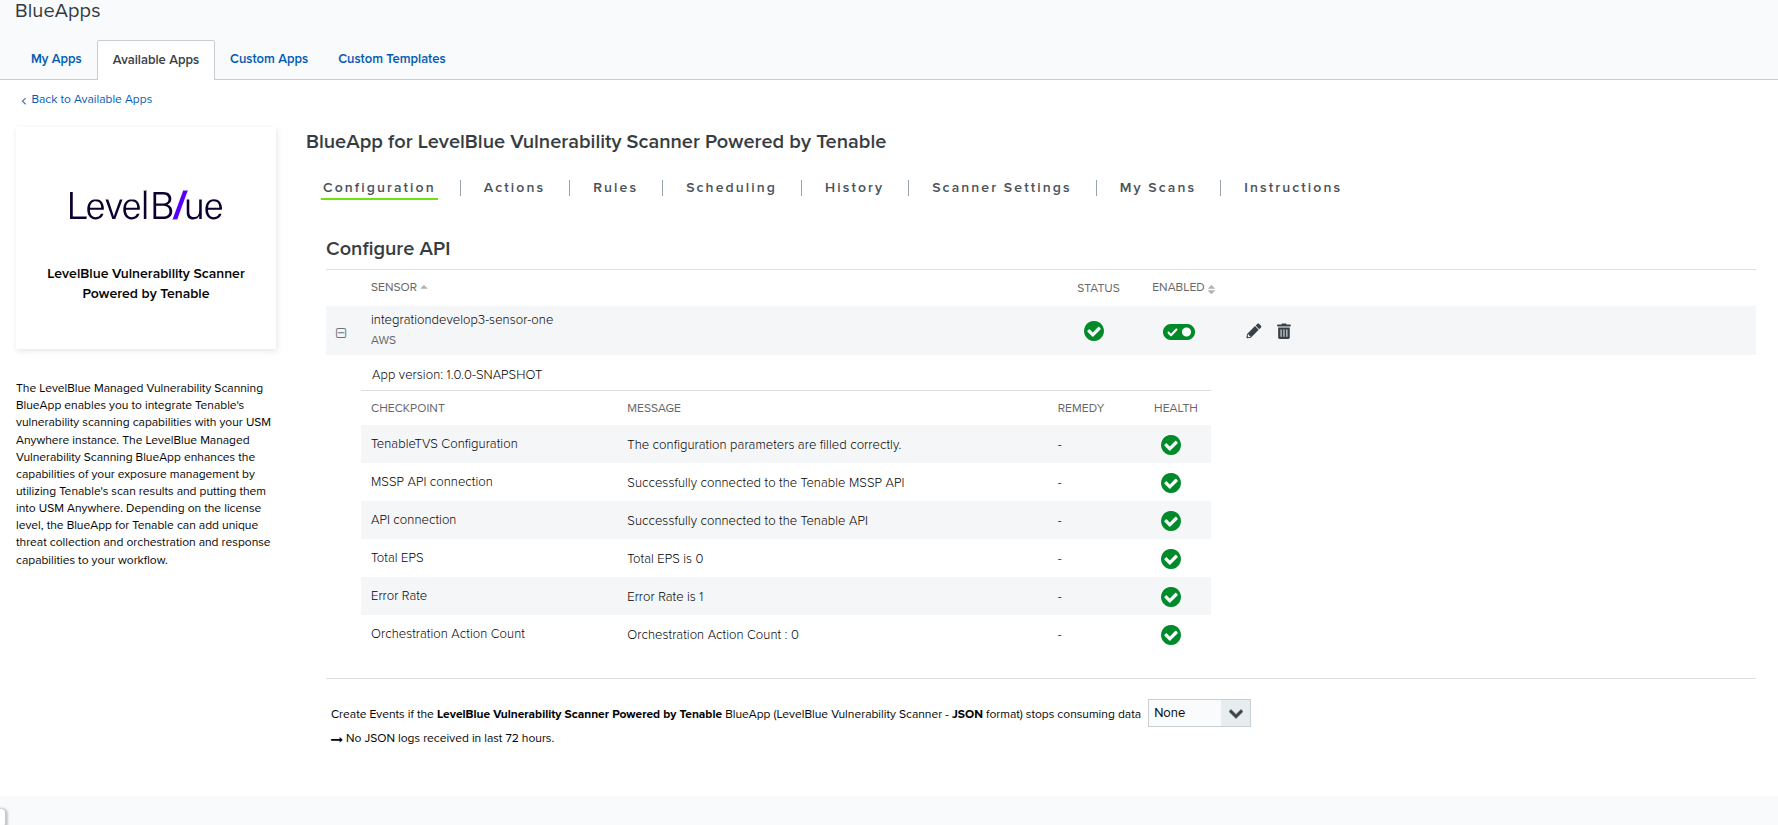Open the Instructions tab

1292,188
